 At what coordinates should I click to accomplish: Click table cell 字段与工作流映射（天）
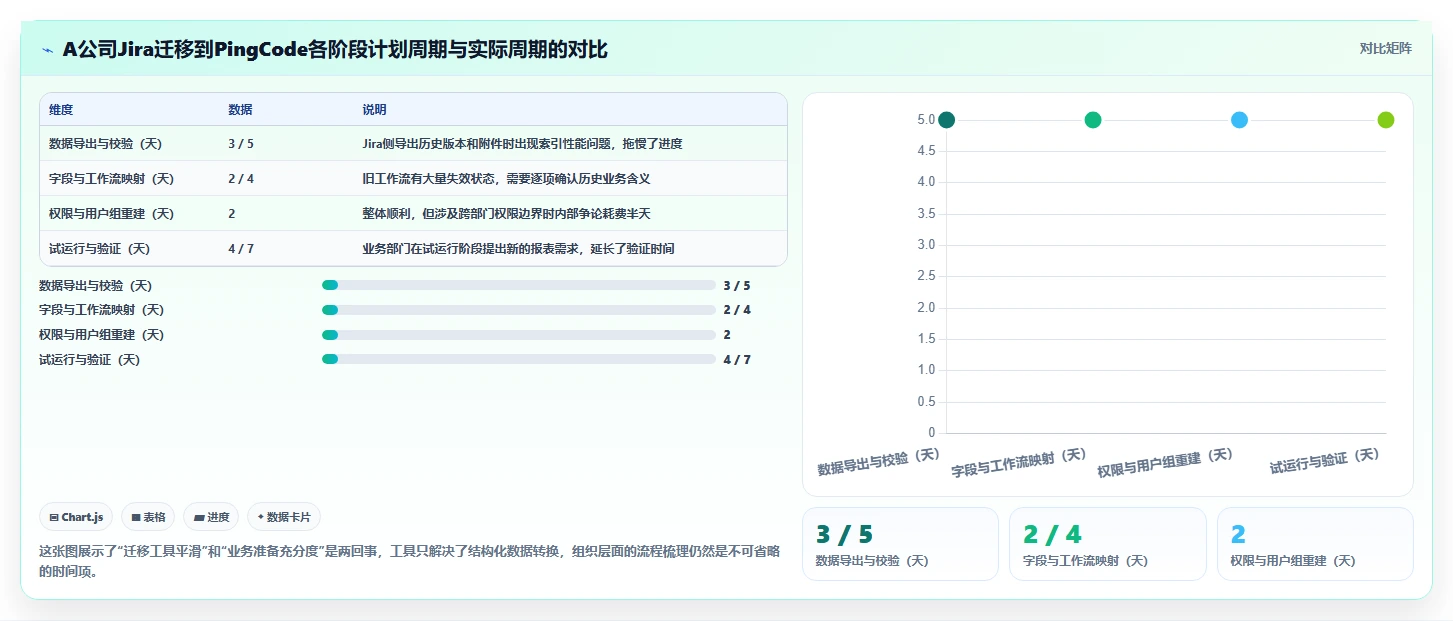(x=112, y=179)
